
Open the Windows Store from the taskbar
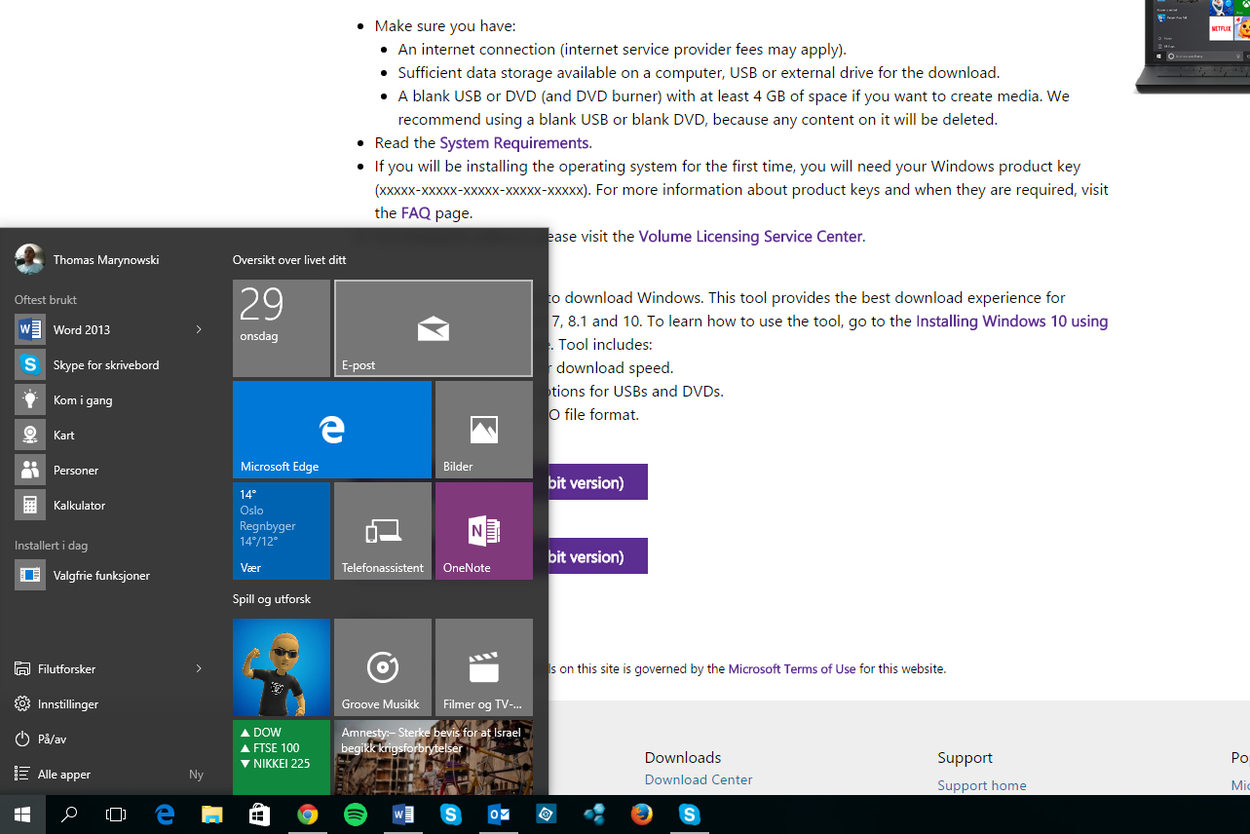point(259,814)
